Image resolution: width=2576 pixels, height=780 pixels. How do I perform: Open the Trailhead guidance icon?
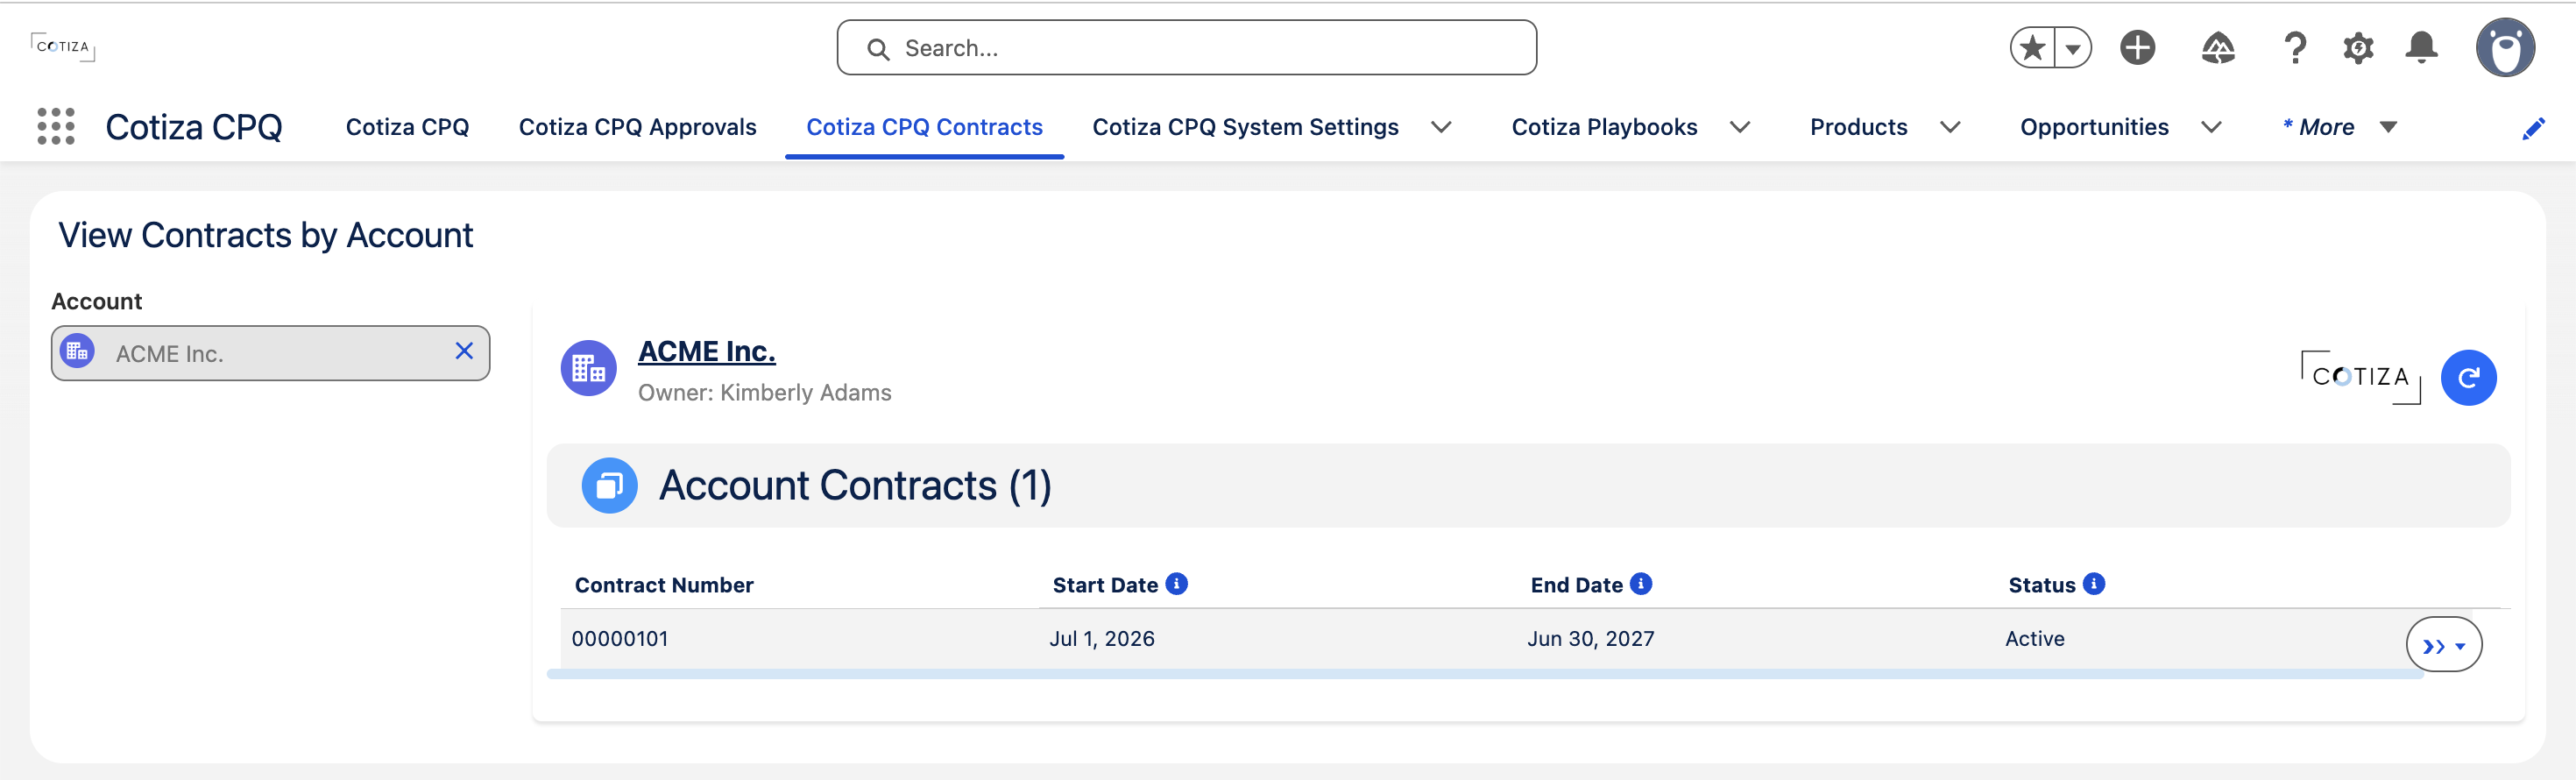tap(2217, 48)
